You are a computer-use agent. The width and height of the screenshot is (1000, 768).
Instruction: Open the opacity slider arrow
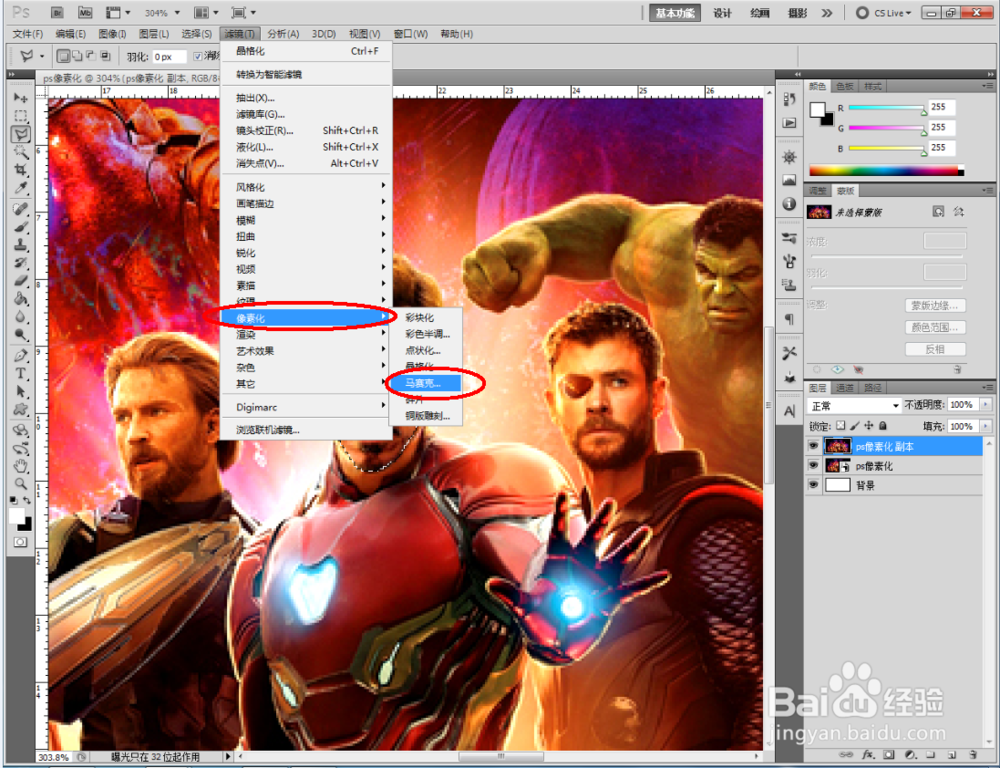tap(986, 404)
